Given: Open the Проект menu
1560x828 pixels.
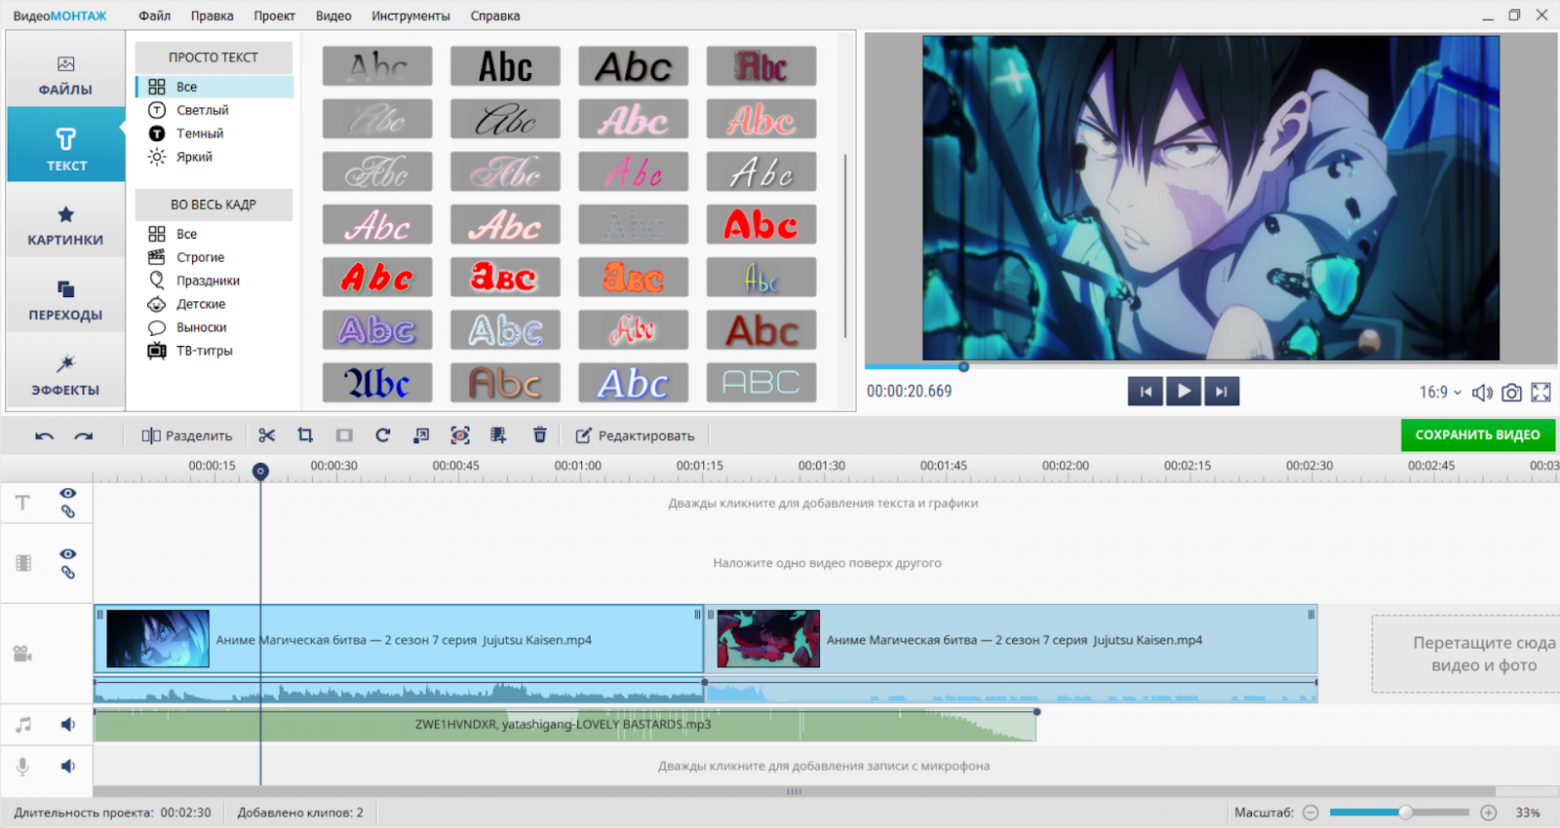Looking at the screenshot, I should [x=274, y=16].
